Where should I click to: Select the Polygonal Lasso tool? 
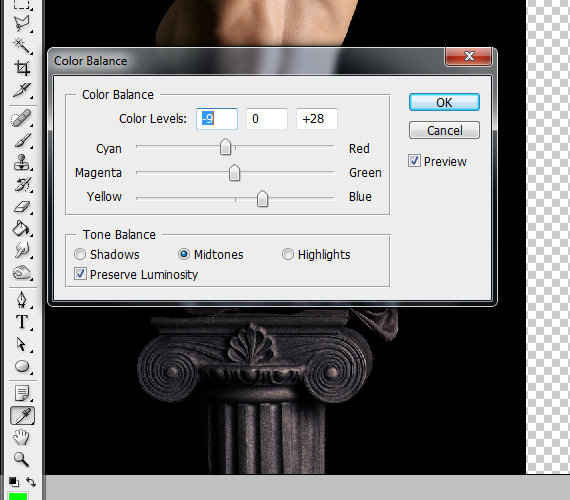22,23
